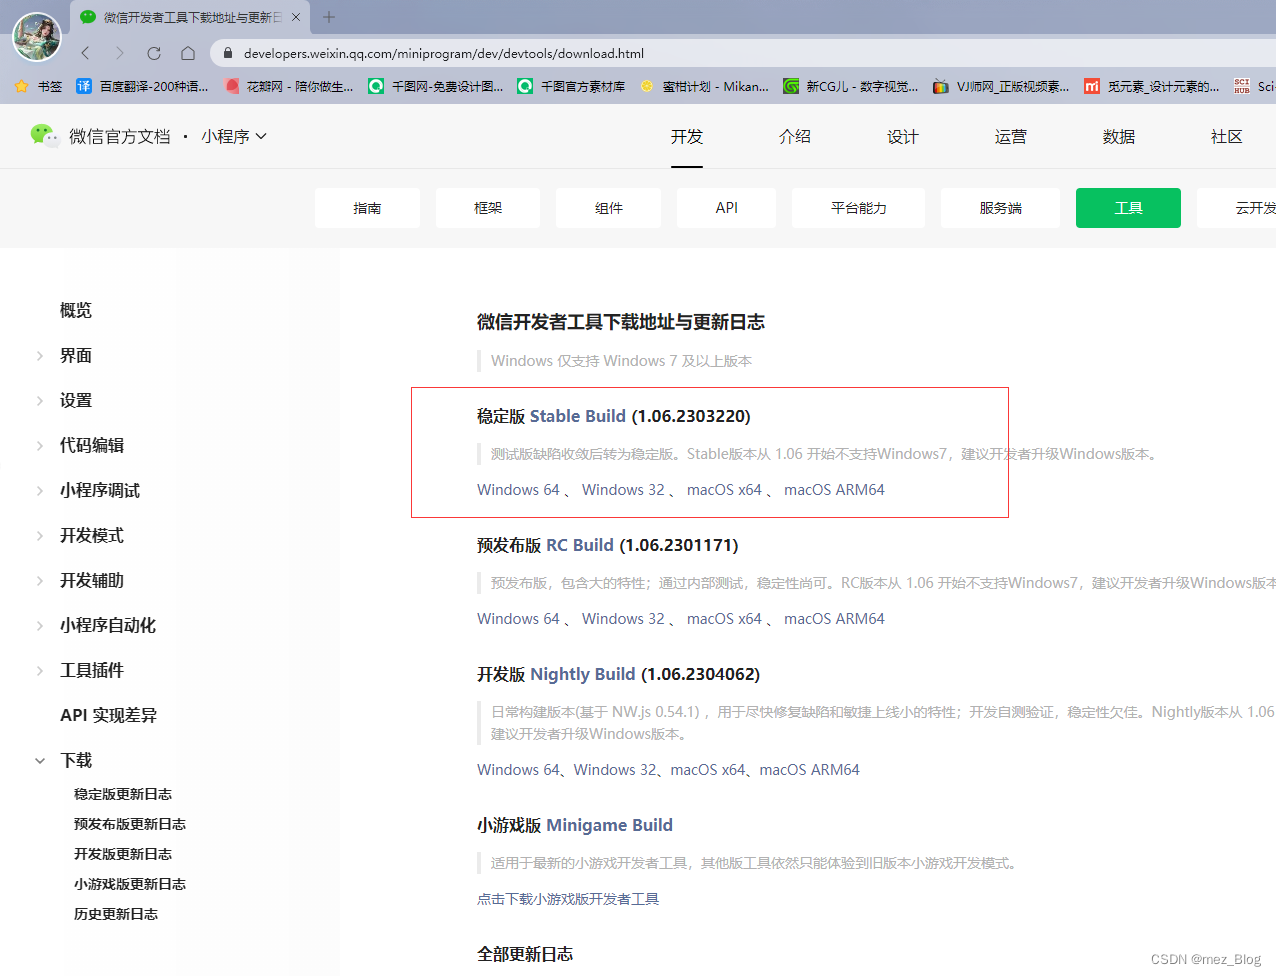1276x976 pixels.
Task: Select the 社区 top tab
Action: click(1227, 137)
